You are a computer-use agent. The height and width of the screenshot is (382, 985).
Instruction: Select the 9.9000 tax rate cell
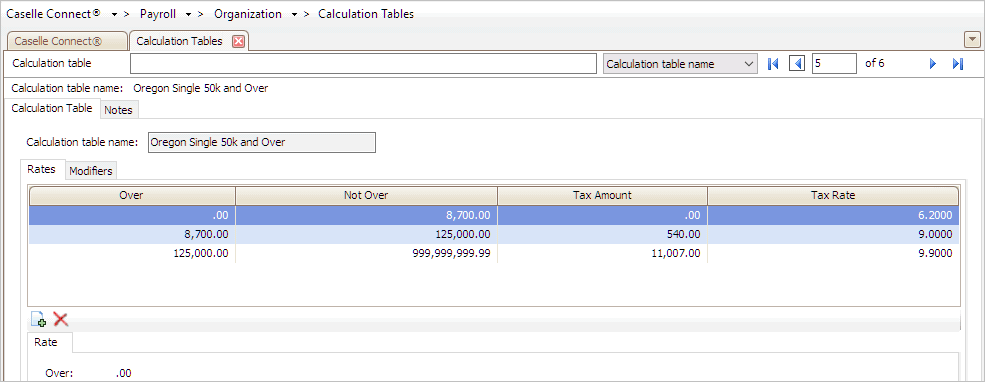coord(833,253)
